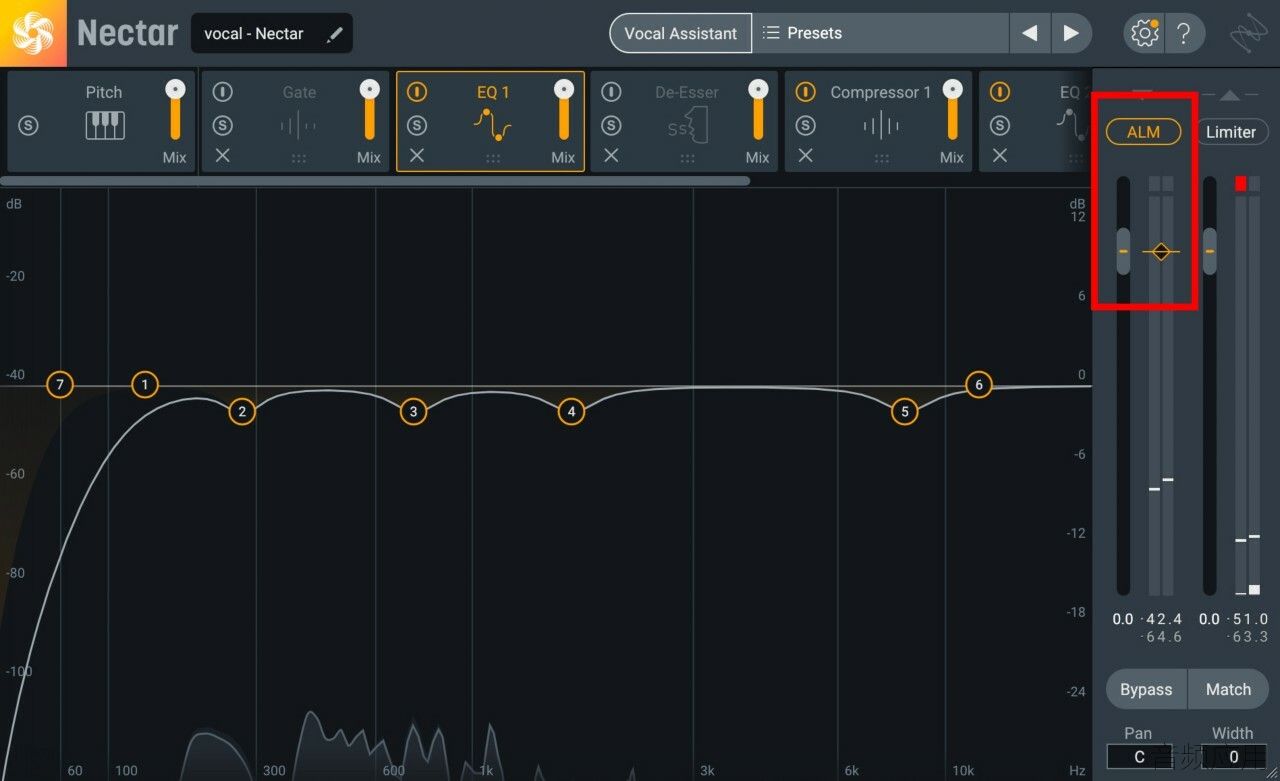This screenshot has height=781, width=1280.
Task: Toggle power on the Gate module
Action: [x=222, y=92]
